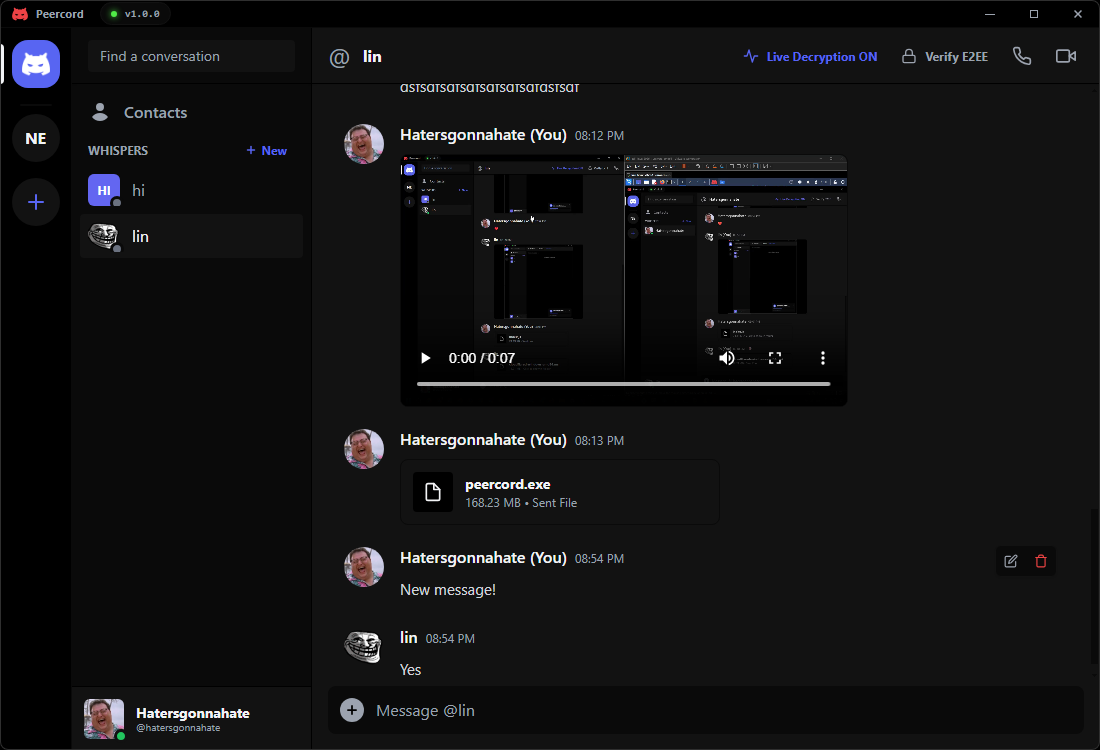Screen dimensions: 1100x750
Task: Click the 'New message!' text
Action: pos(448,590)
